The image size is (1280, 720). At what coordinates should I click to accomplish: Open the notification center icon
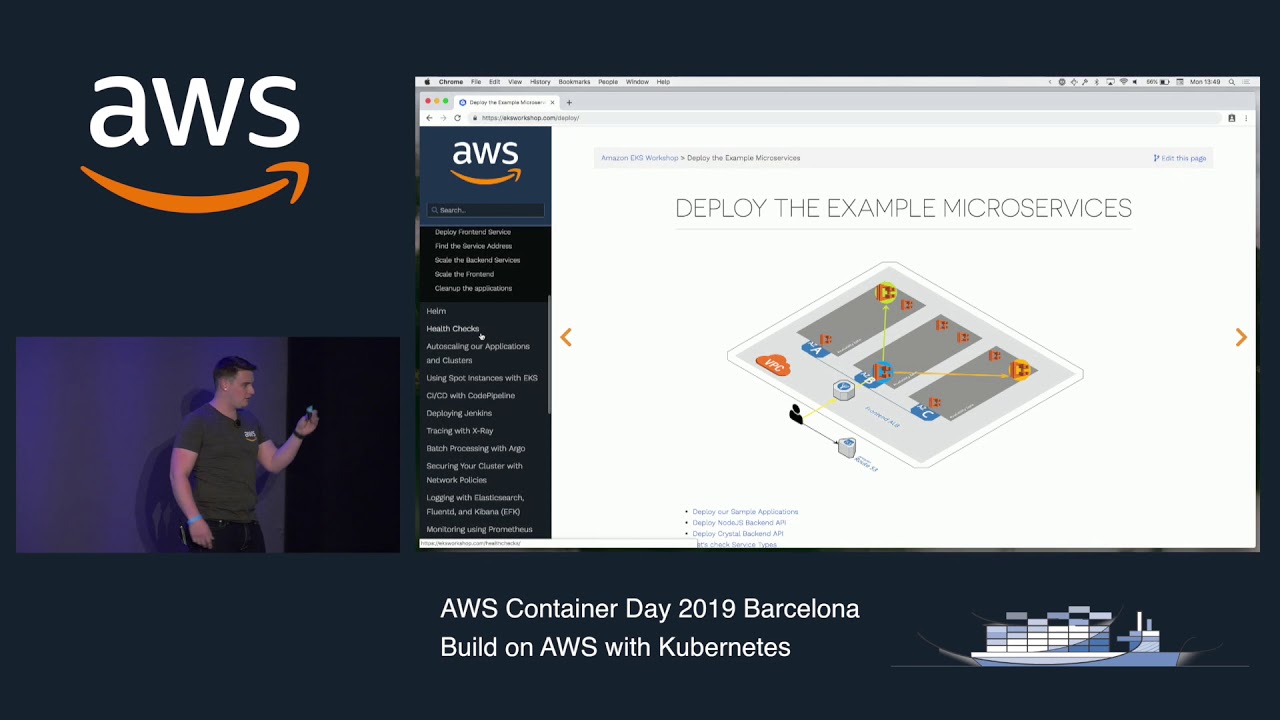[x=1247, y=82]
